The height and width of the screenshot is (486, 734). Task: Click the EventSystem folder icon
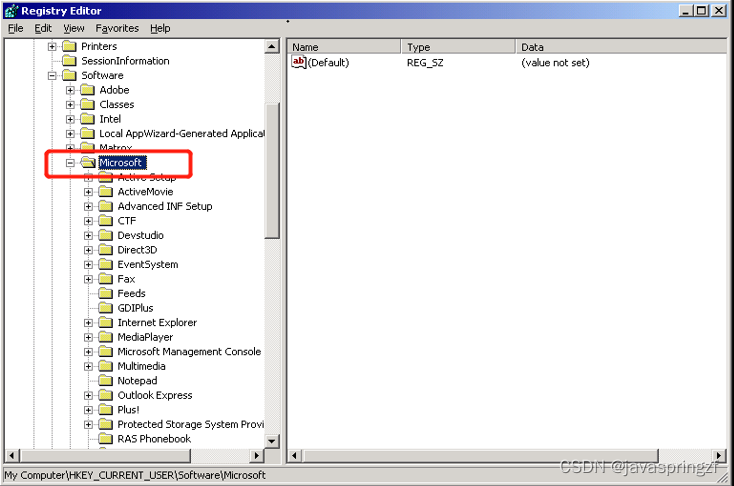[x=106, y=264]
